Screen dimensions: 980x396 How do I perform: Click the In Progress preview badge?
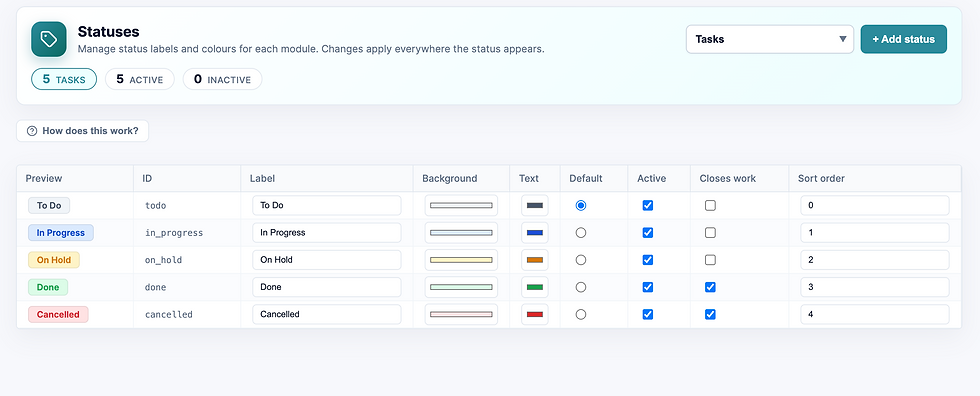[x=61, y=232]
